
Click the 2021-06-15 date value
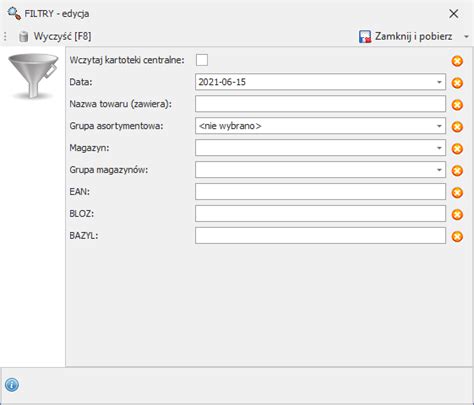point(222,82)
